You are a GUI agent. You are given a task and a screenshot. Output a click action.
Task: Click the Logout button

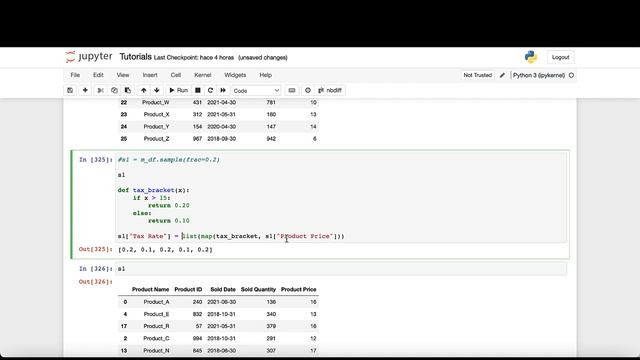[560, 57]
